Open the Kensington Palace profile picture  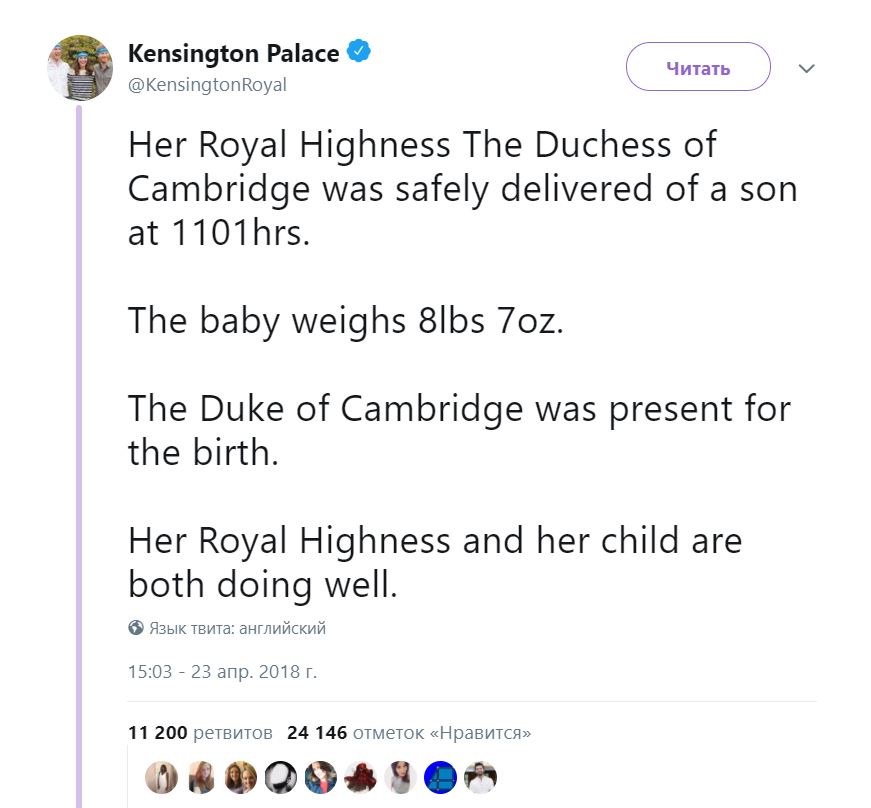[x=80, y=68]
